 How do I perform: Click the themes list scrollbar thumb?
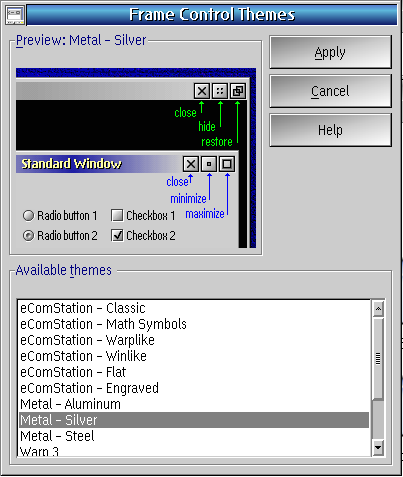point(378,359)
